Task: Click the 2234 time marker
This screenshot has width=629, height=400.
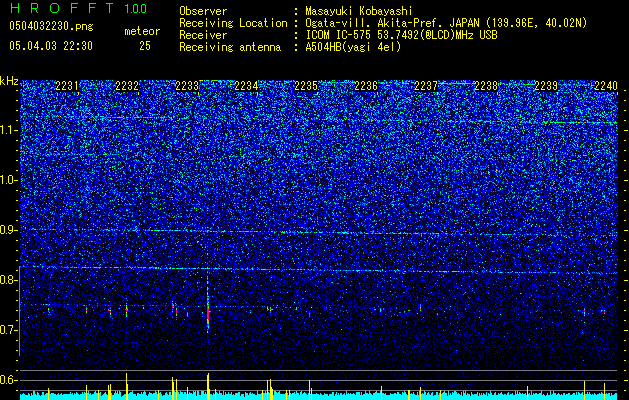Action: [246, 86]
